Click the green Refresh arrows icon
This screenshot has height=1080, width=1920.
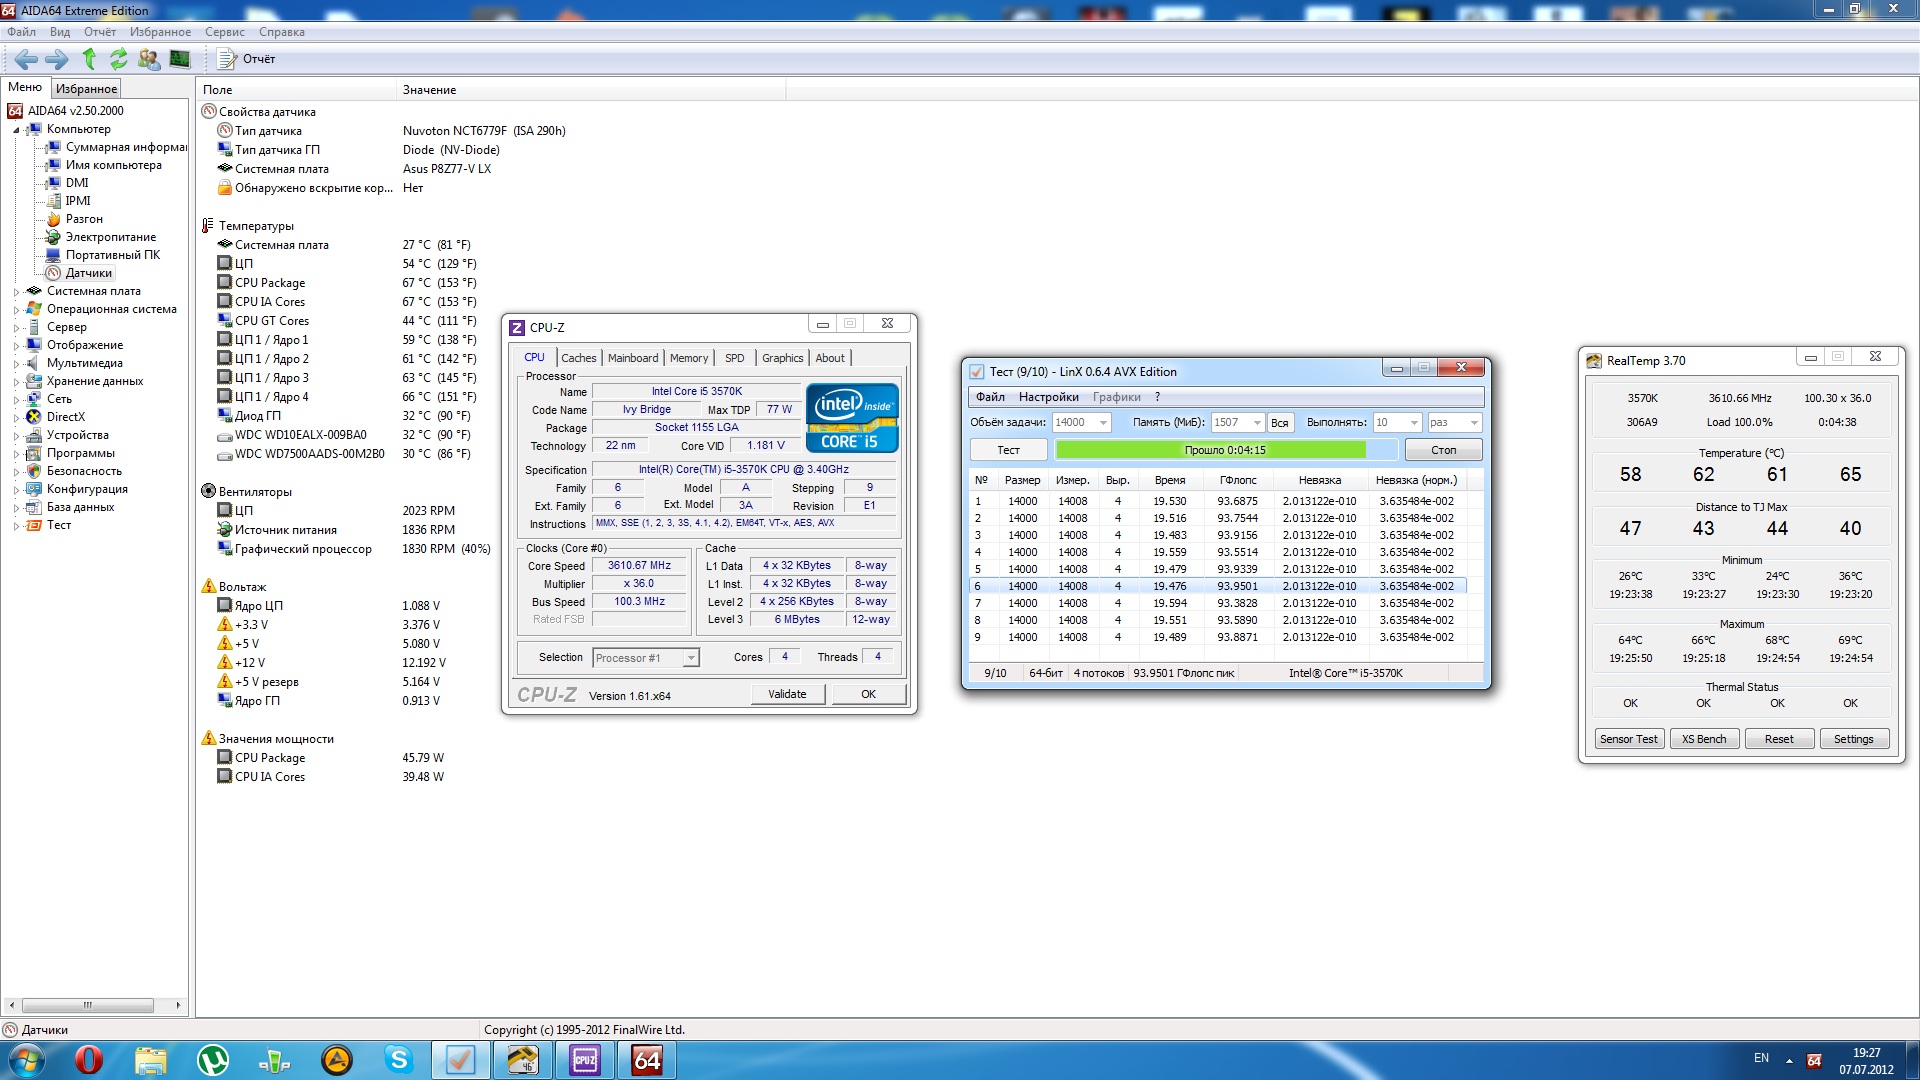click(x=119, y=59)
